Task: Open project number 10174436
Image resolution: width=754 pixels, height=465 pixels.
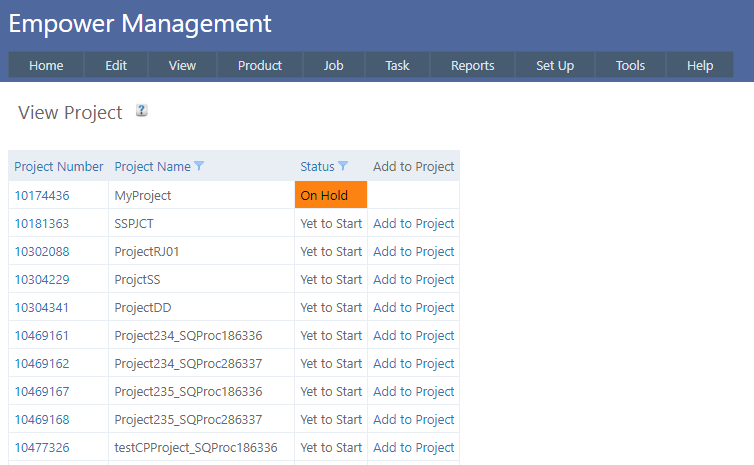Action: 42,196
